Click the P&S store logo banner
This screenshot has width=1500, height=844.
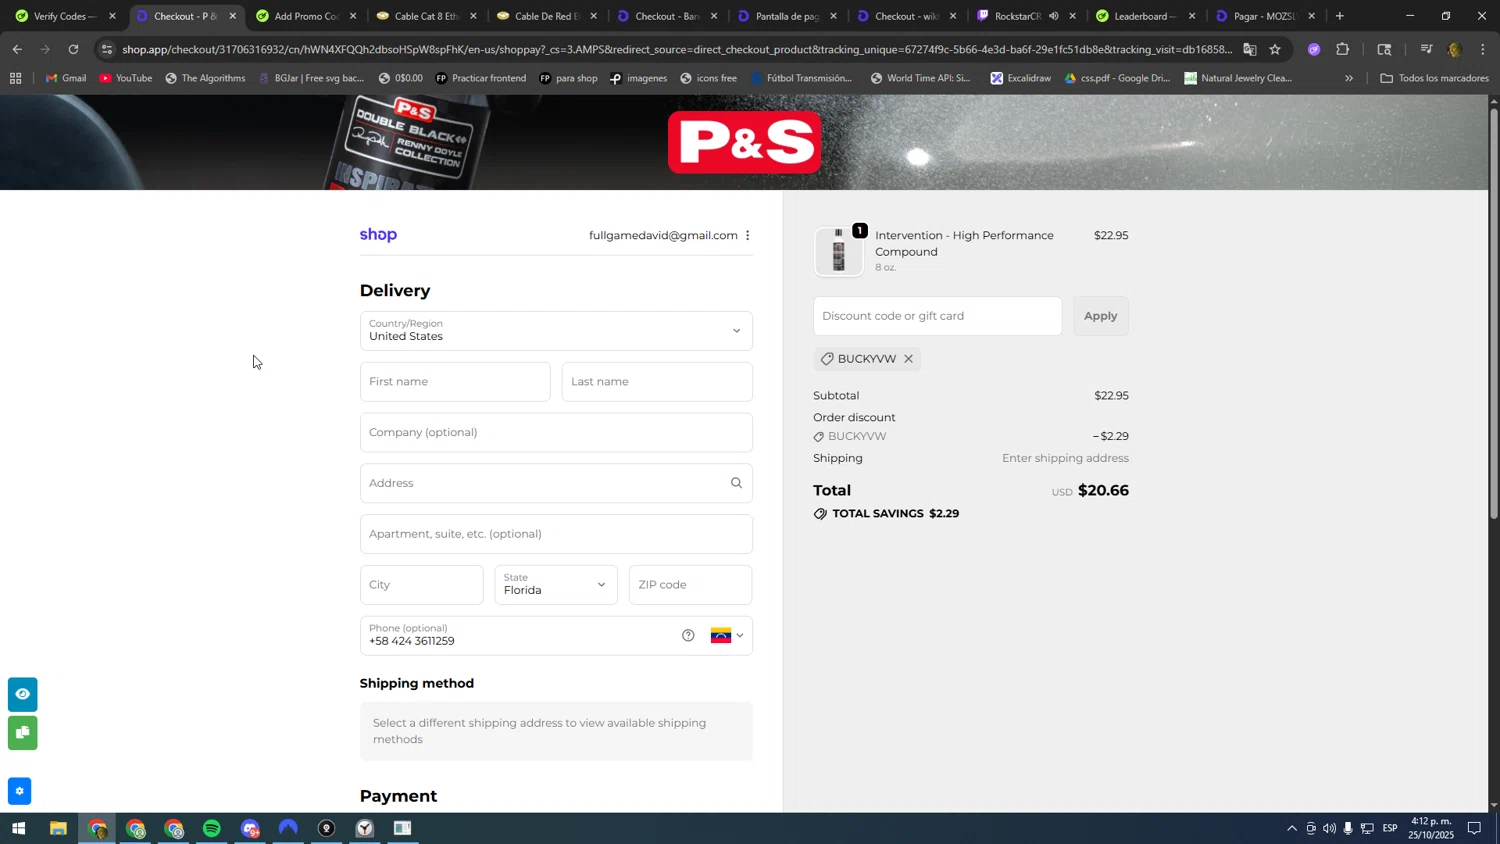[x=745, y=142]
